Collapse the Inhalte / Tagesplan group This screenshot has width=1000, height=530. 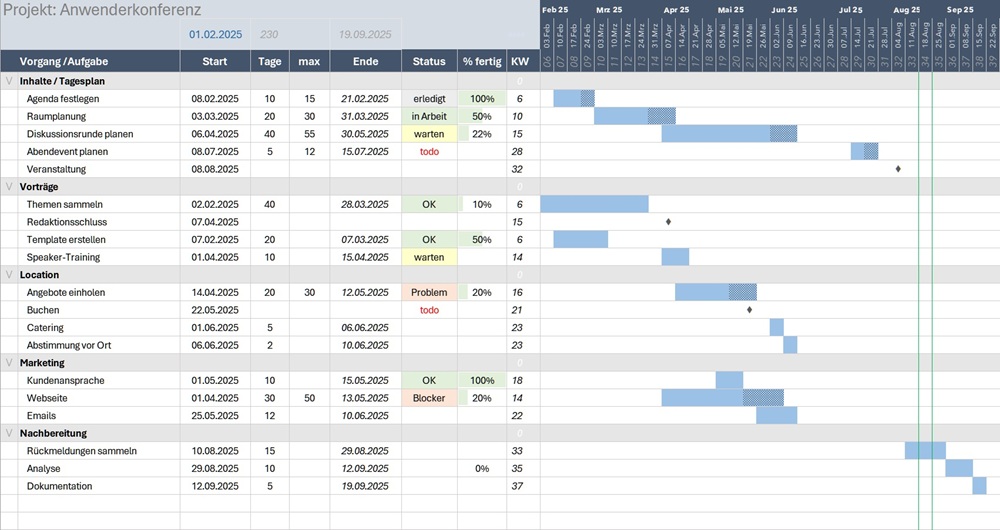click(9, 81)
